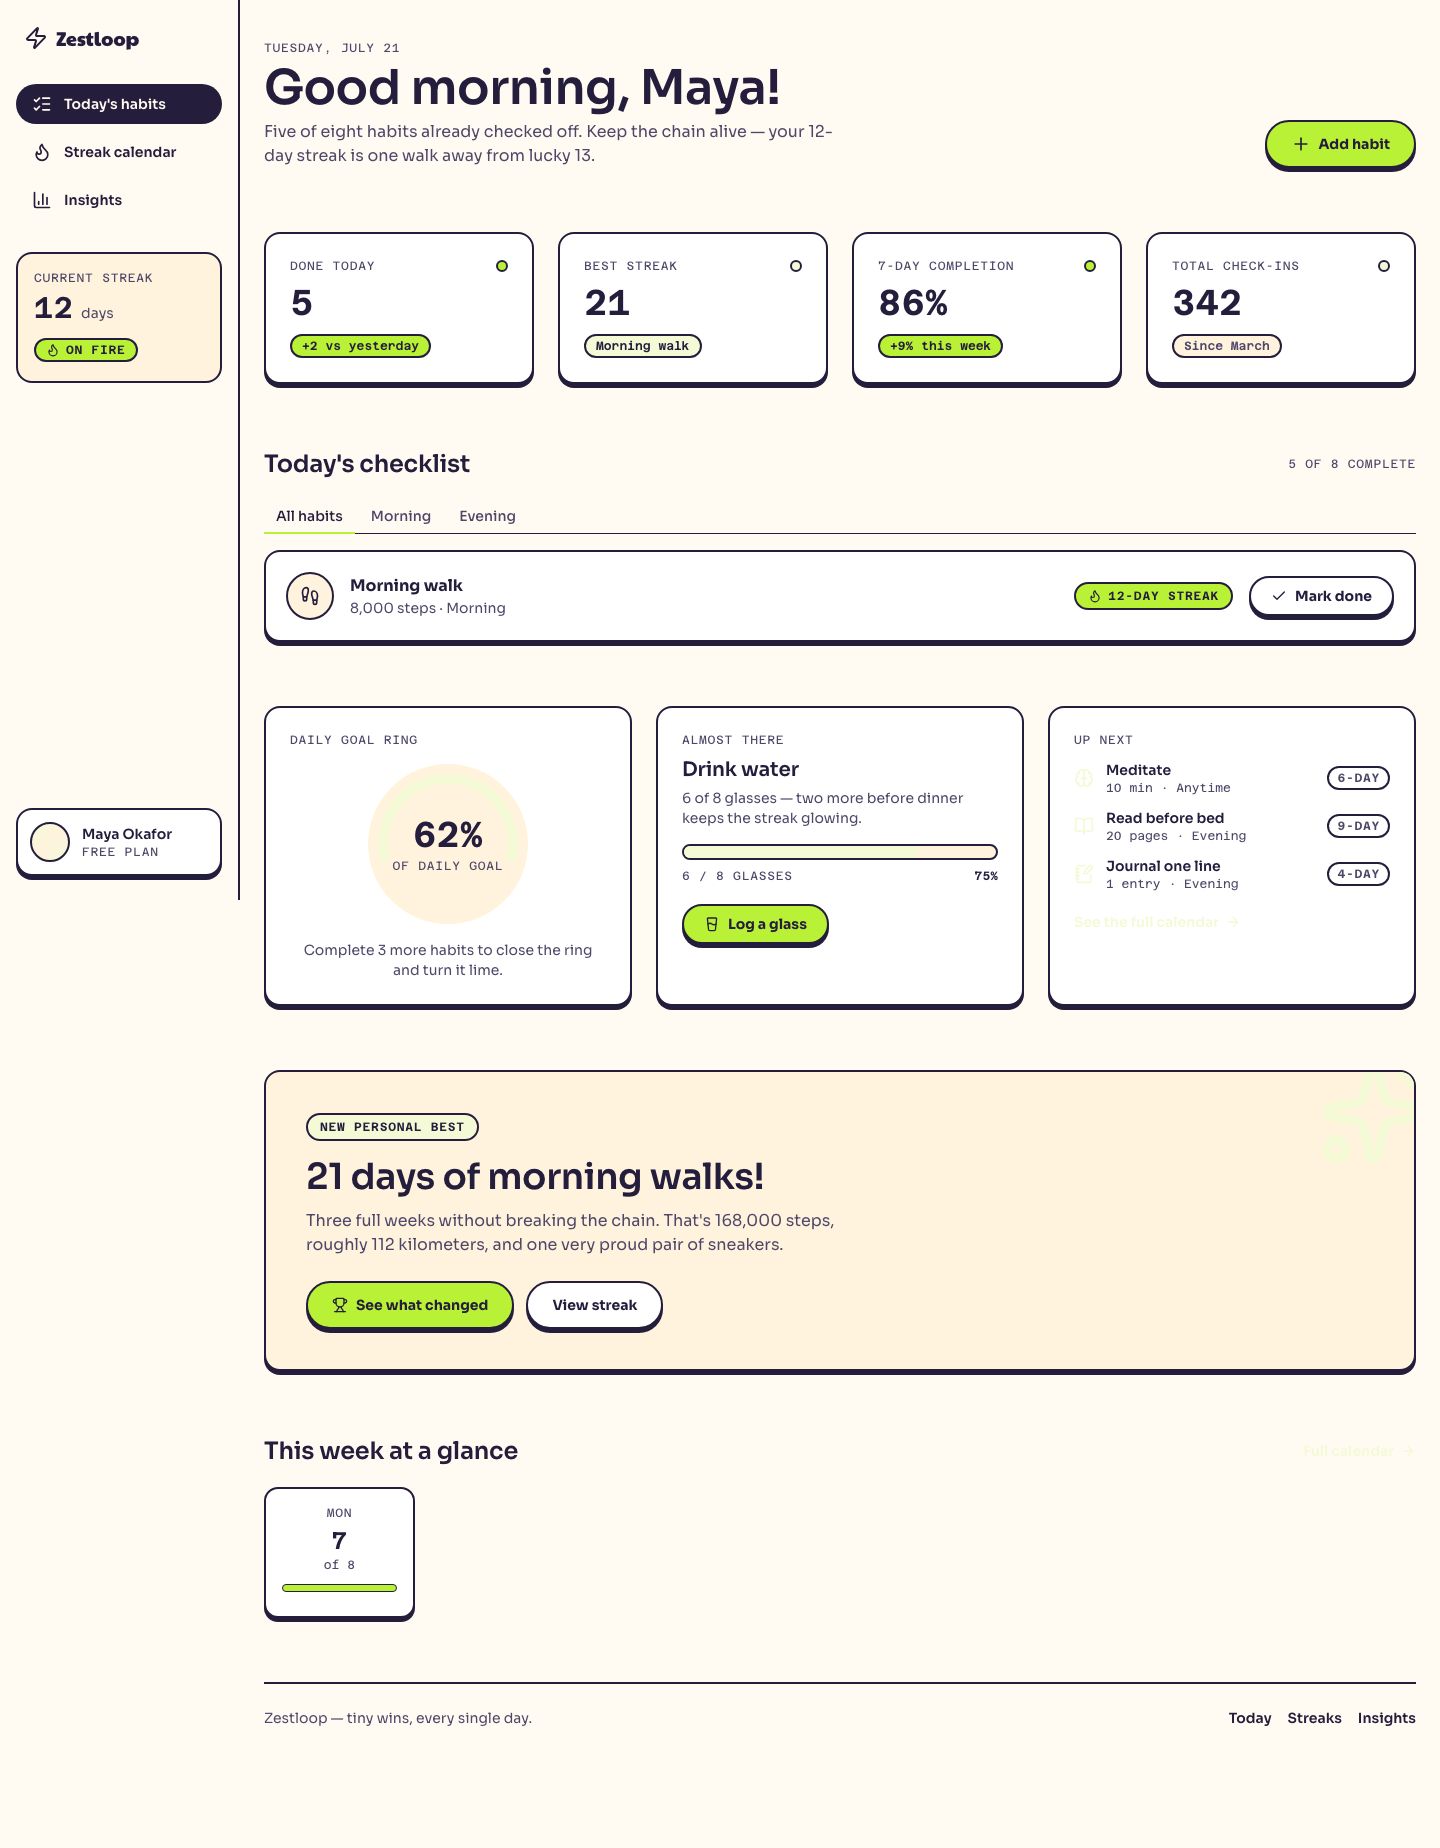Click the Morning walk footsteps icon

pos(310,596)
